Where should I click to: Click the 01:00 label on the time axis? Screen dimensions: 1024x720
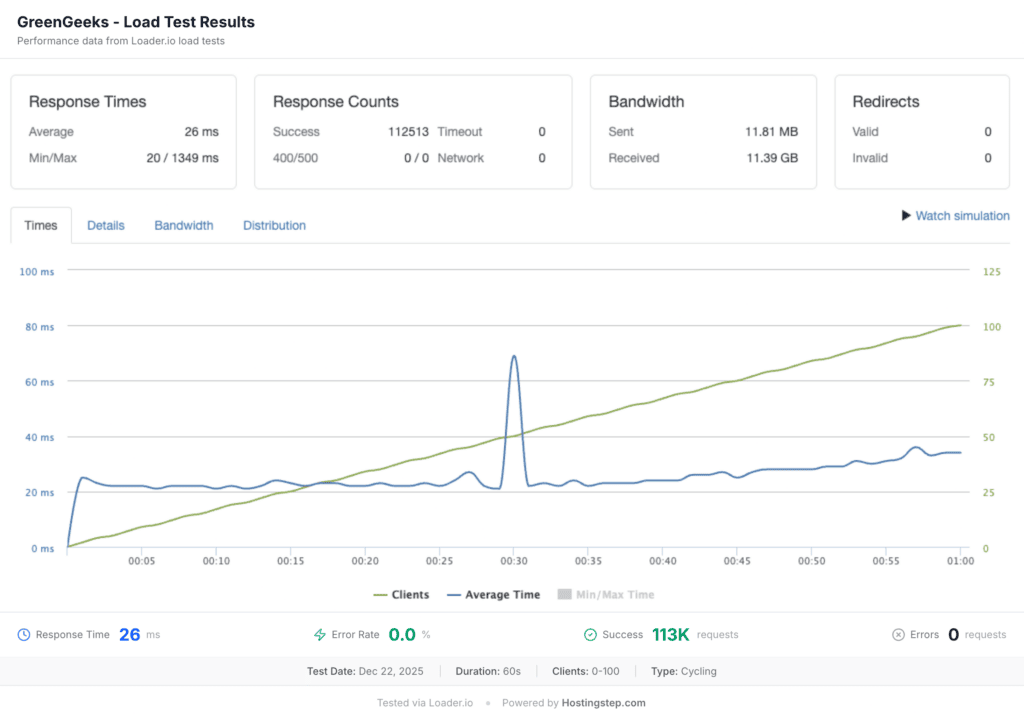click(960, 561)
